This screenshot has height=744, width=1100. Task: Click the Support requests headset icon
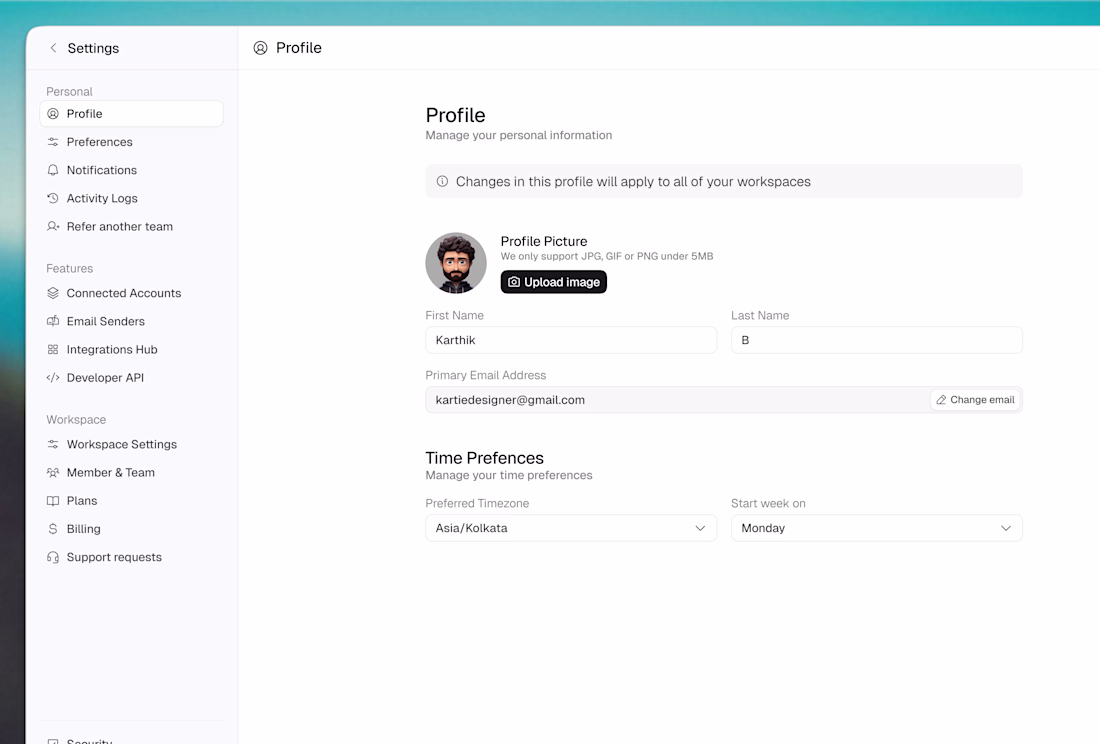[53, 557]
